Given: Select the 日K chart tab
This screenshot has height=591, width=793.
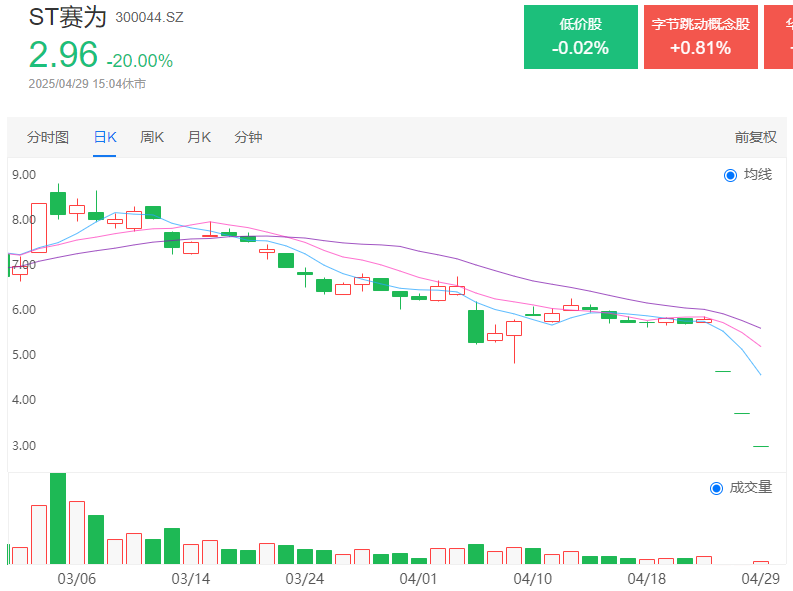Looking at the screenshot, I should (105, 137).
